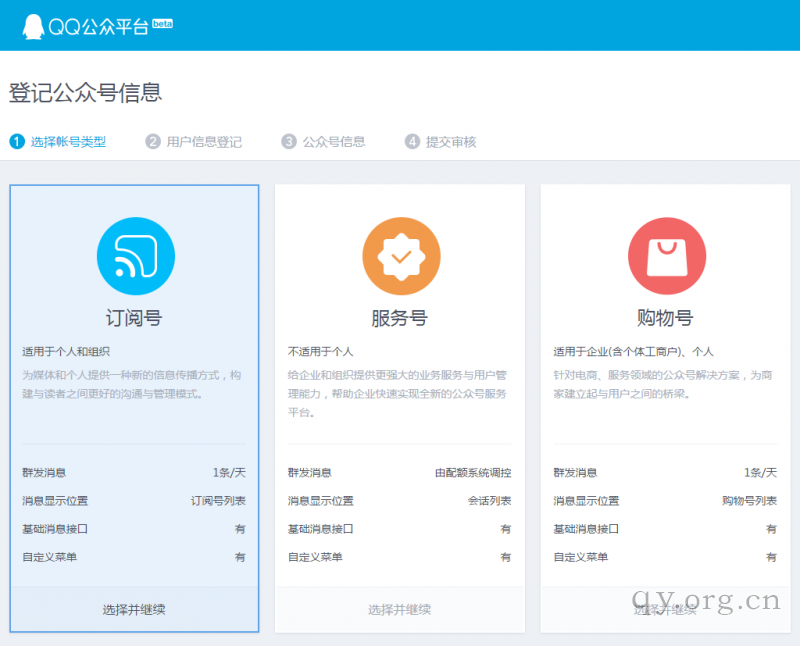Click 群发消息 label in 服务号 card
This screenshot has width=800, height=646.
click(310, 473)
